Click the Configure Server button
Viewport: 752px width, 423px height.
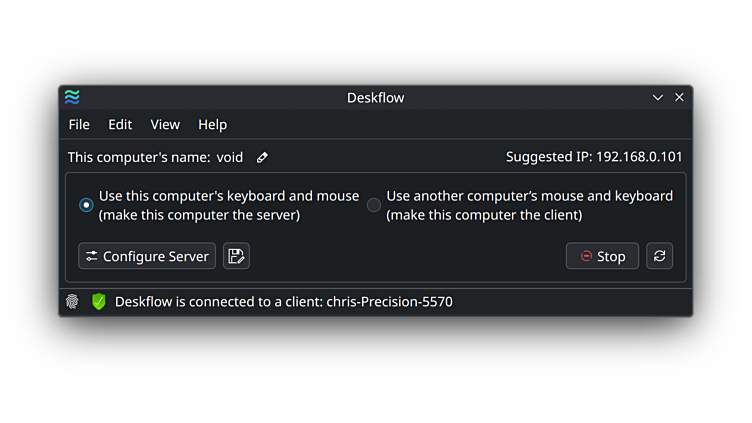click(x=147, y=256)
